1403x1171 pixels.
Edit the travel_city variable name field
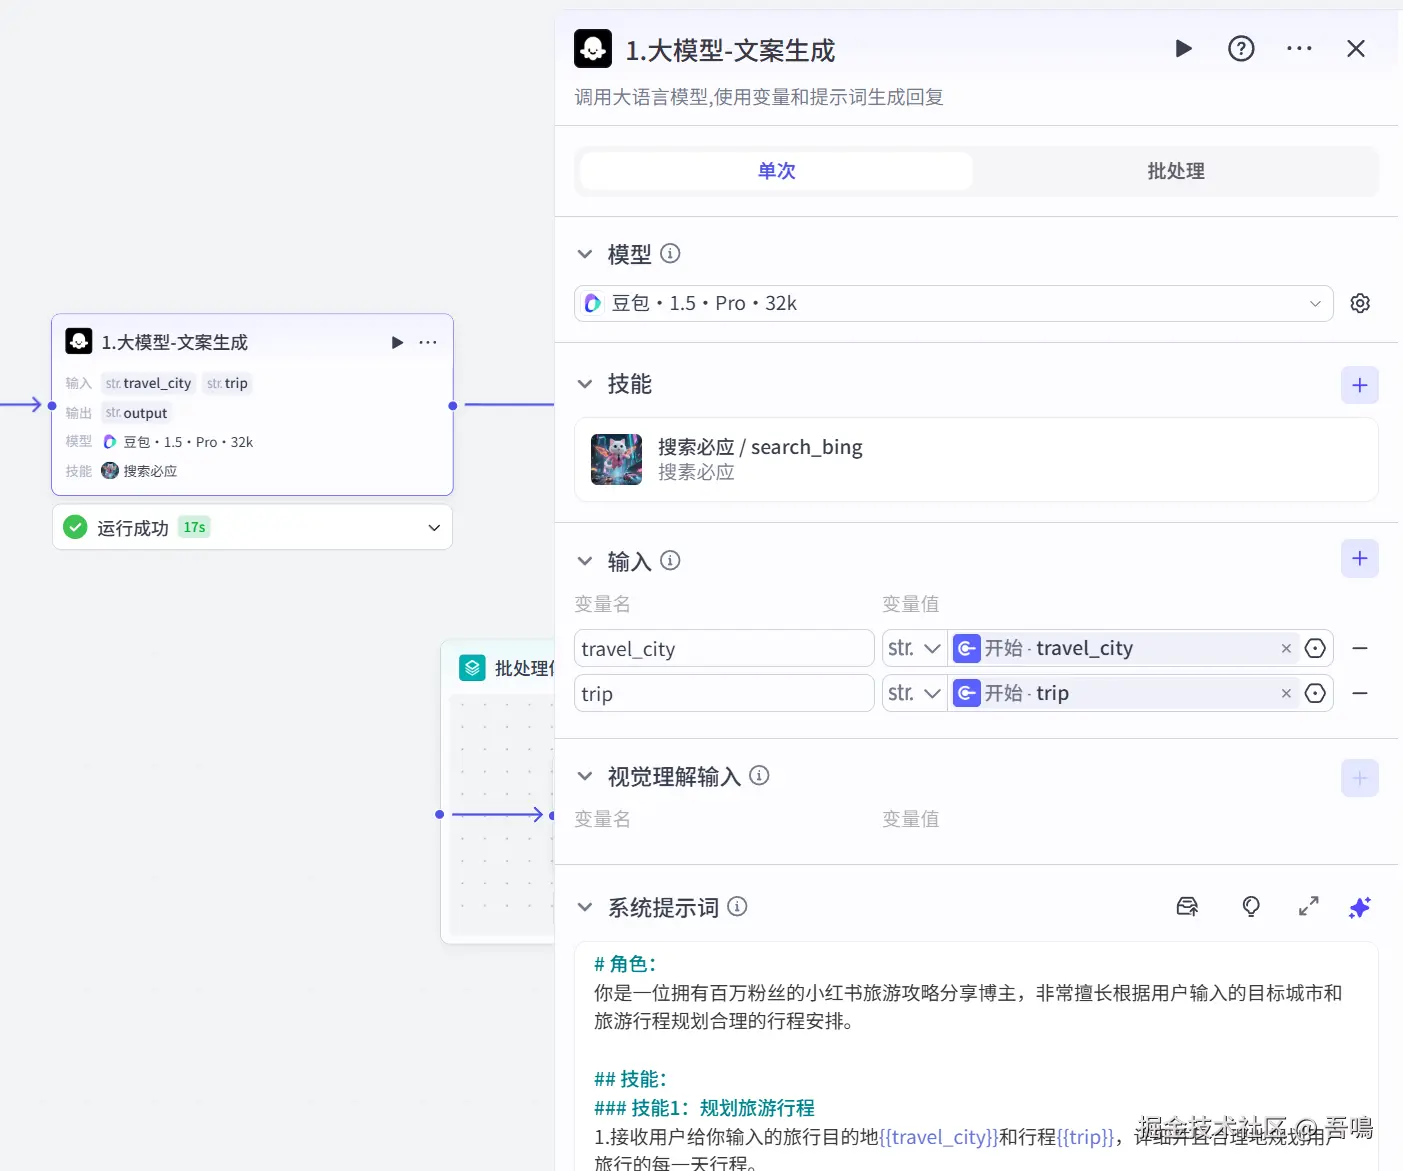[724, 648]
